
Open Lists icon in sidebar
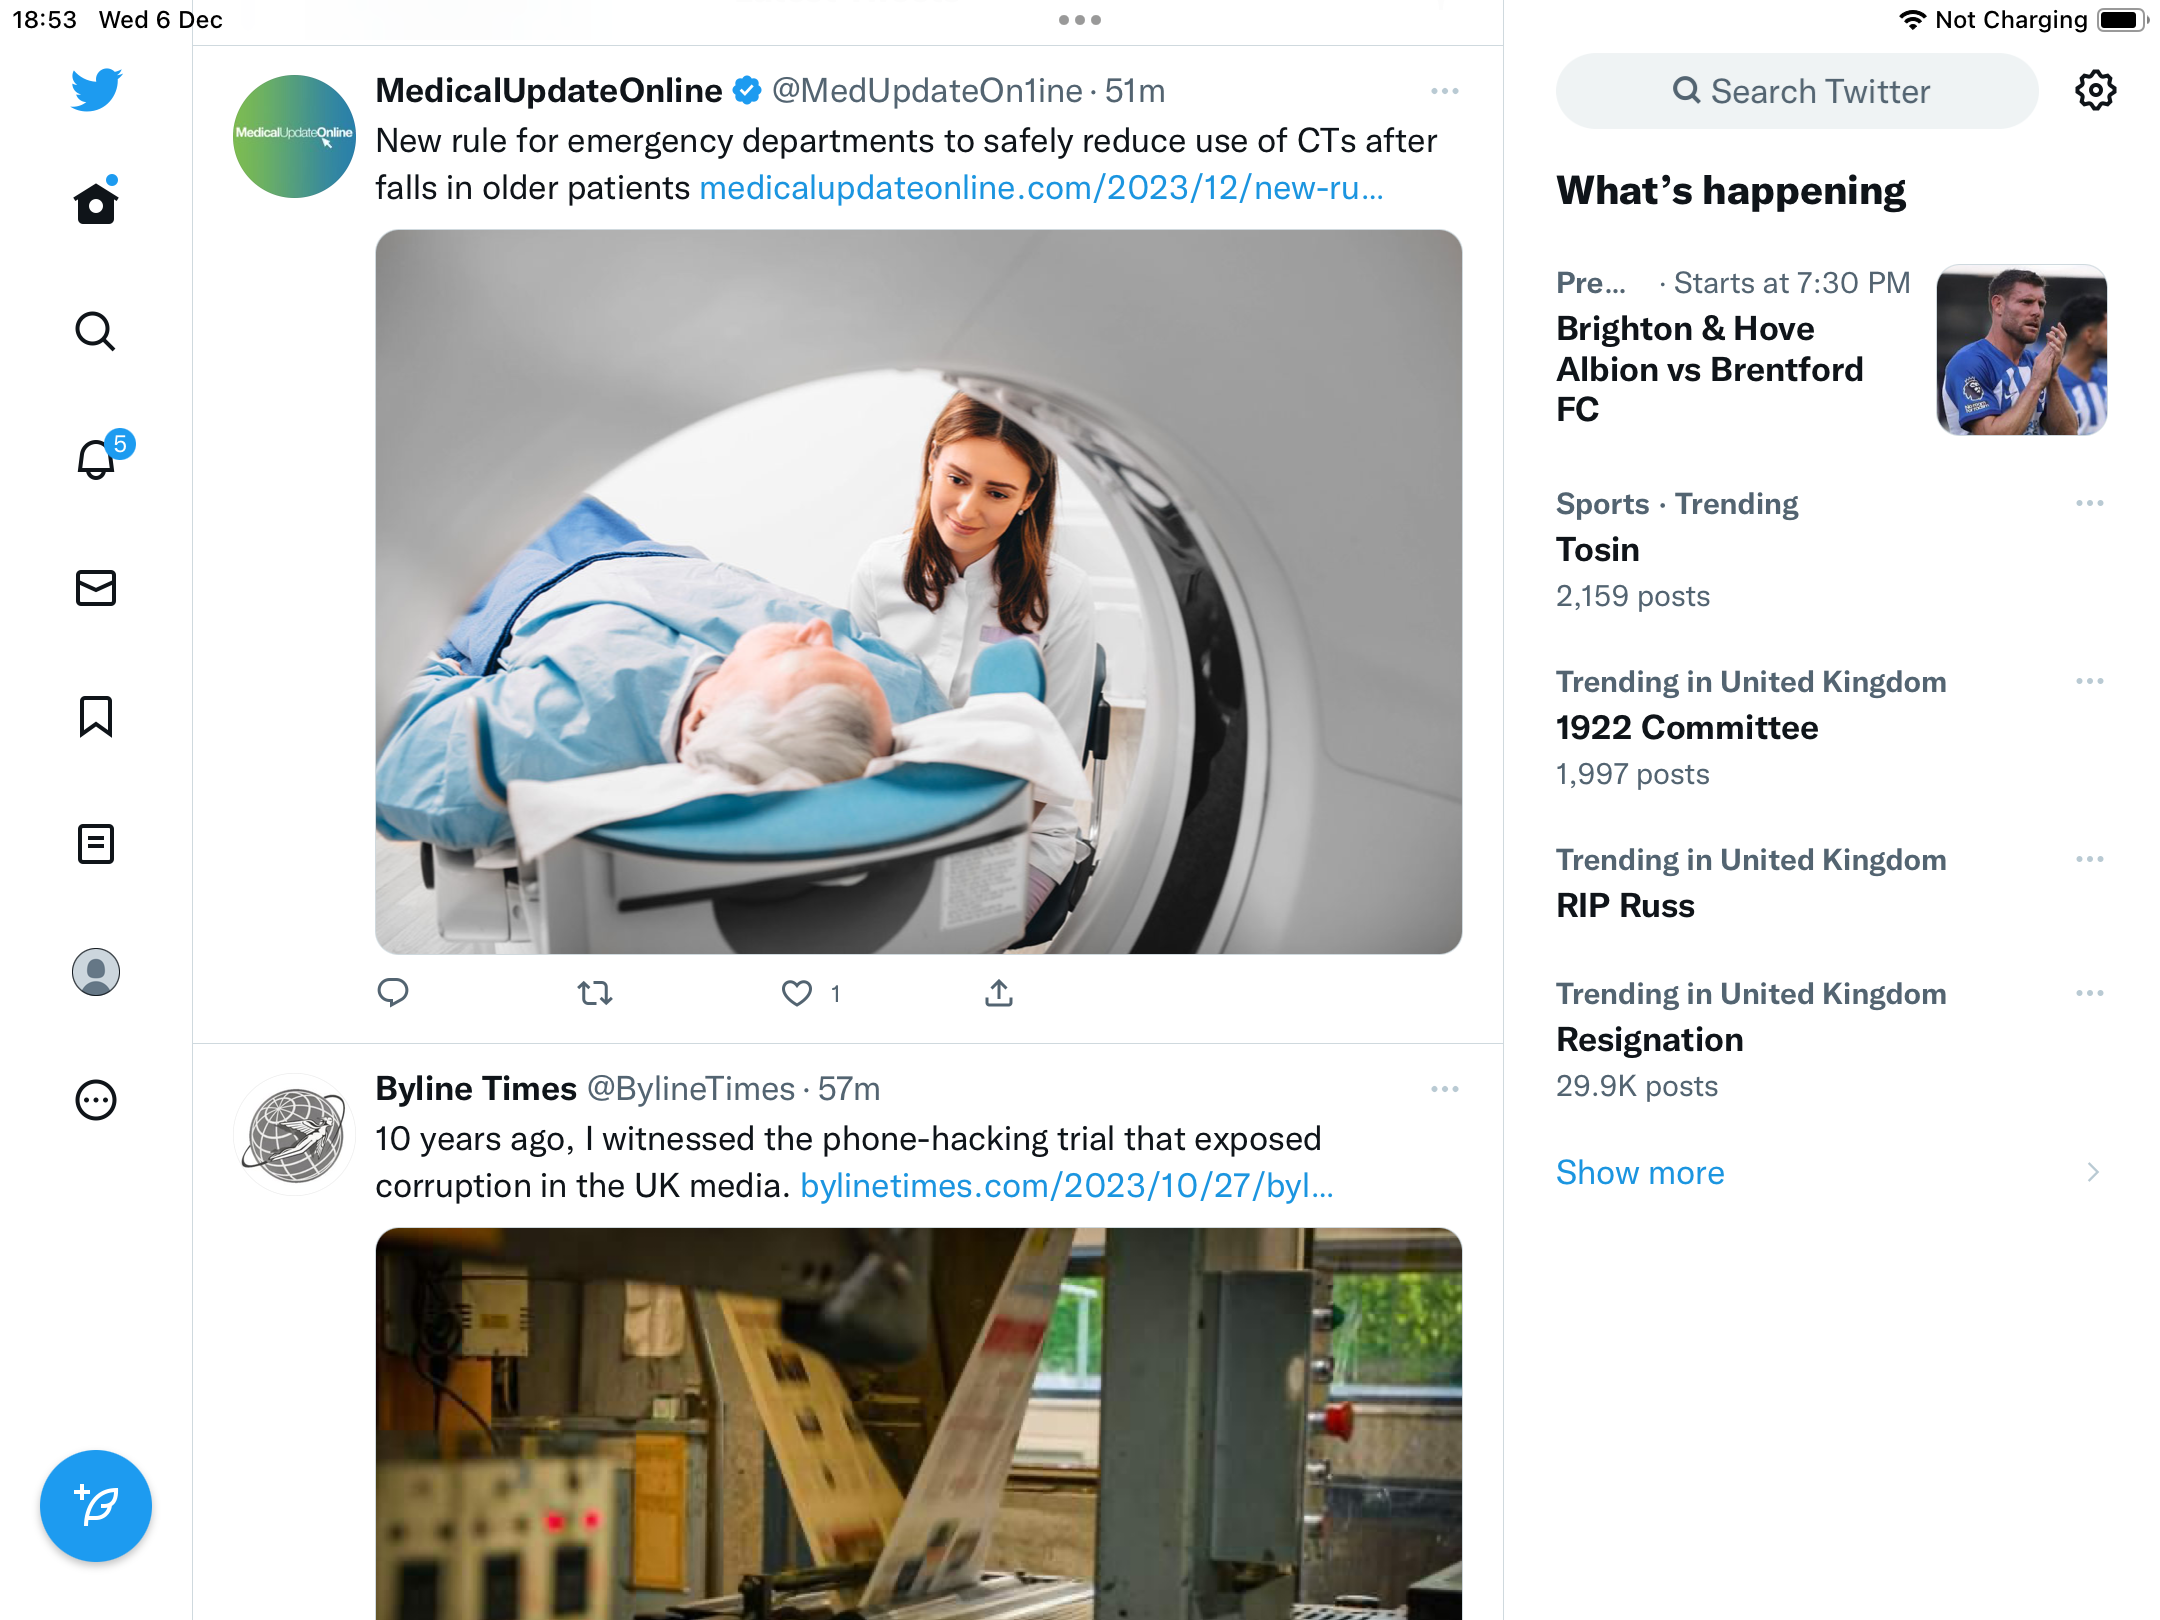pyautogui.click(x=96, y=844)
